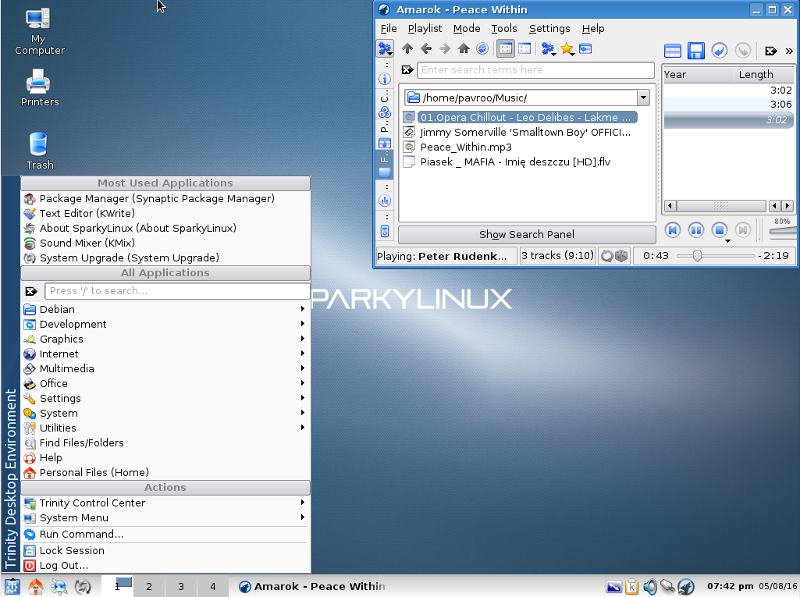Viewport: 800px width, 597px height.
Task: Click the application menu search field
Action: (177, 291)
